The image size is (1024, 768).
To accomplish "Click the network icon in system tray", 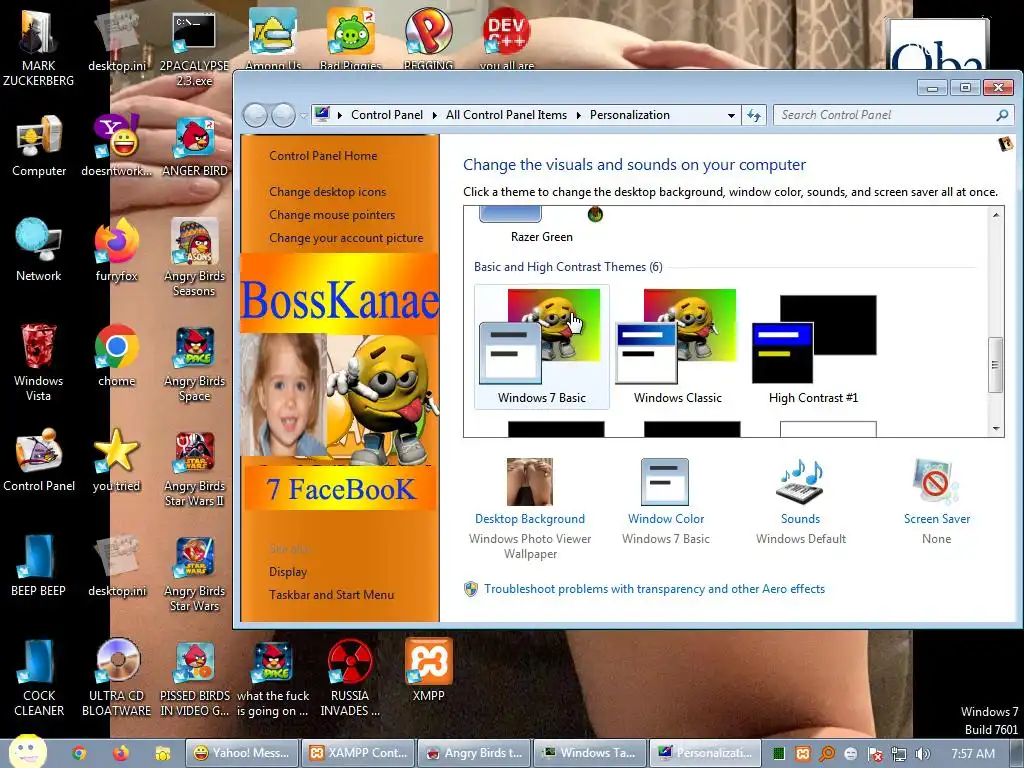I will 899,754.
